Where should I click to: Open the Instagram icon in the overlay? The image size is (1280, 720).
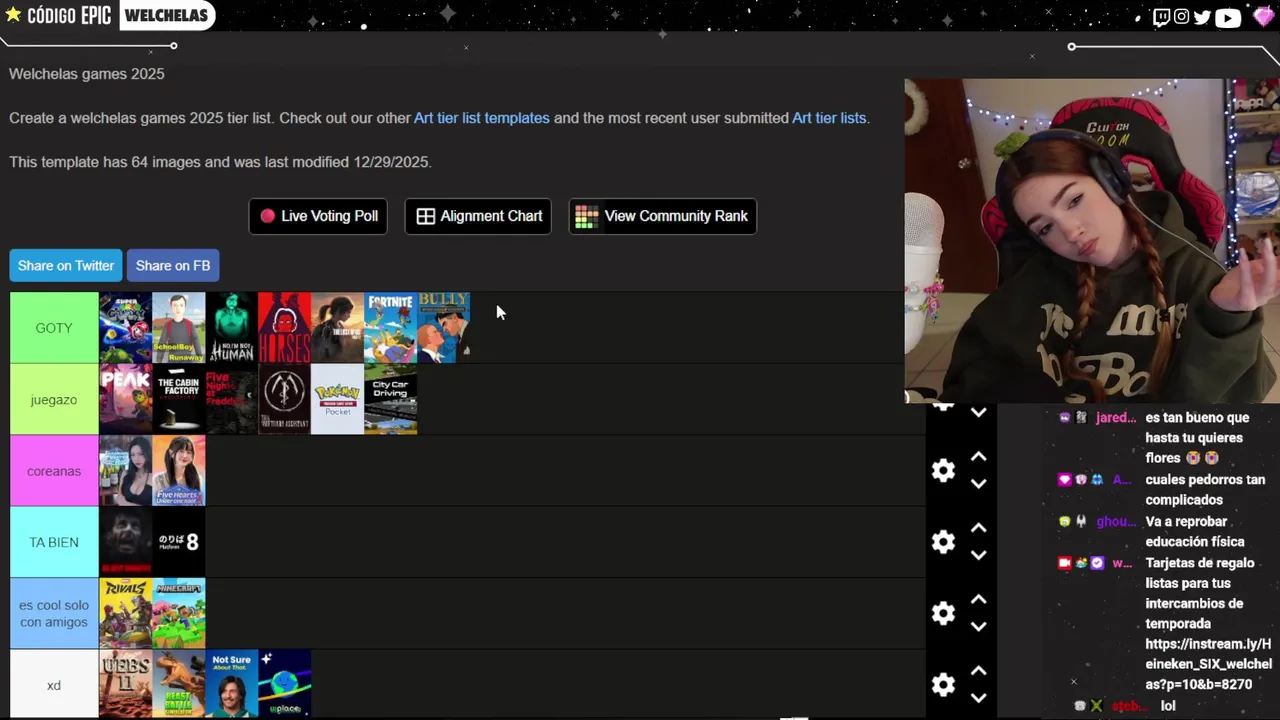[1181, 16]
